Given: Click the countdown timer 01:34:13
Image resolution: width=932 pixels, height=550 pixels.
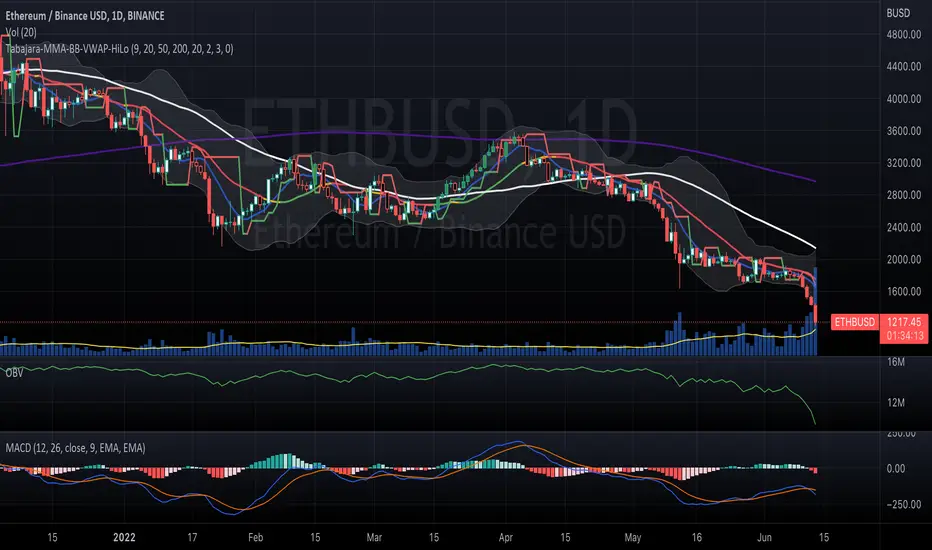Looking at the screenshot, I should [904, 336].
